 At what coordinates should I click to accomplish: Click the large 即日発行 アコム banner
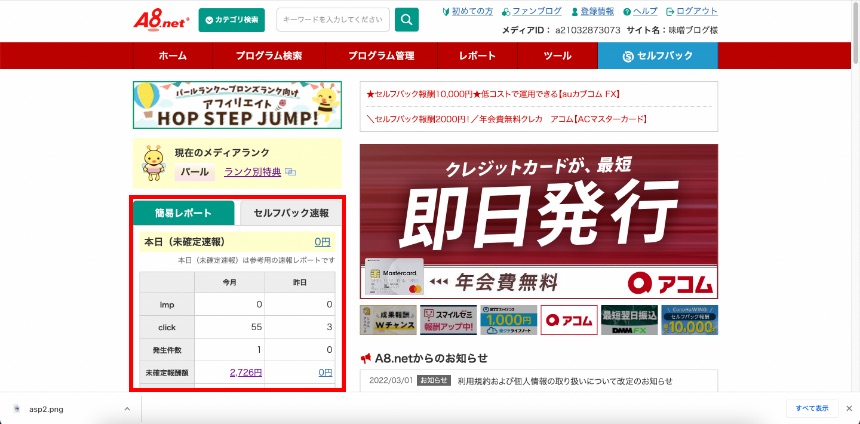tap(539, 221)
